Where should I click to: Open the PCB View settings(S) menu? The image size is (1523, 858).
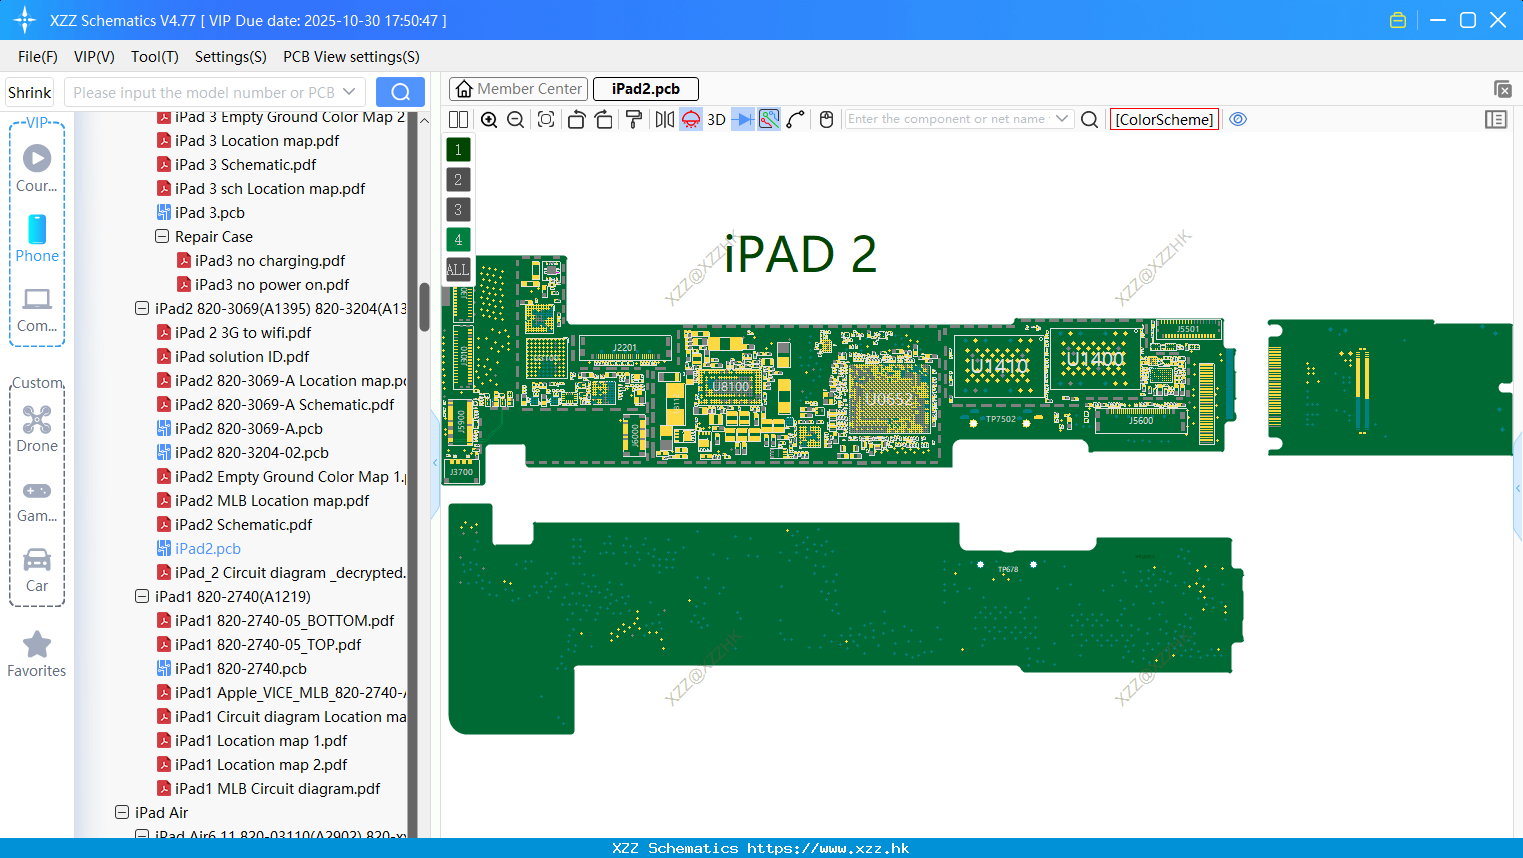[x=351, y=57]
